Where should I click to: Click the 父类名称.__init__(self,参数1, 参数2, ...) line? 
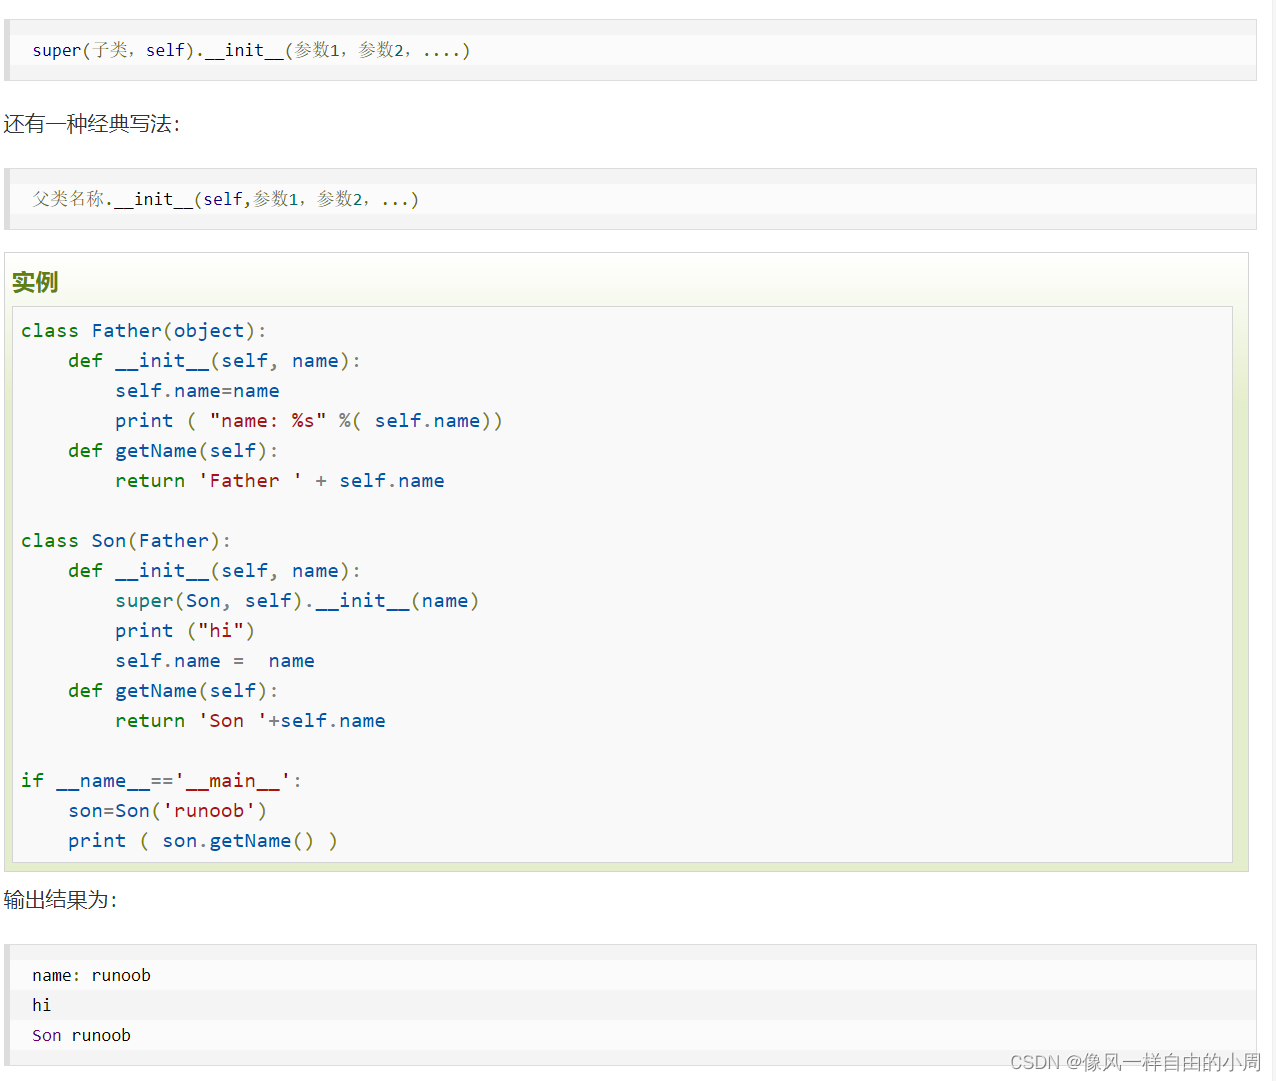point(225,199)
